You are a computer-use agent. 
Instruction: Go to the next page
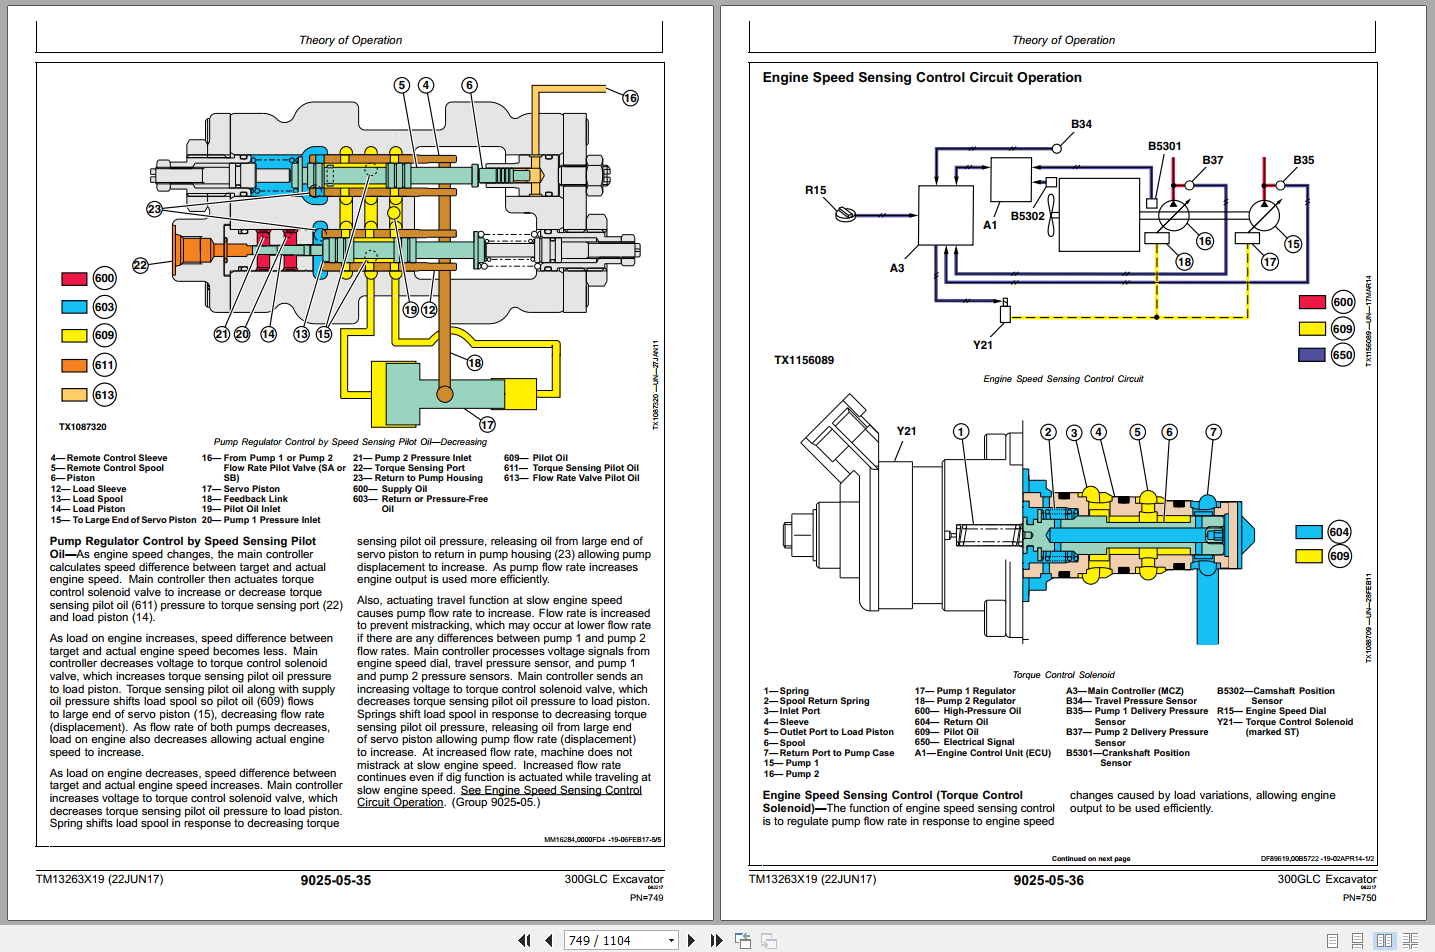point(691,940)
